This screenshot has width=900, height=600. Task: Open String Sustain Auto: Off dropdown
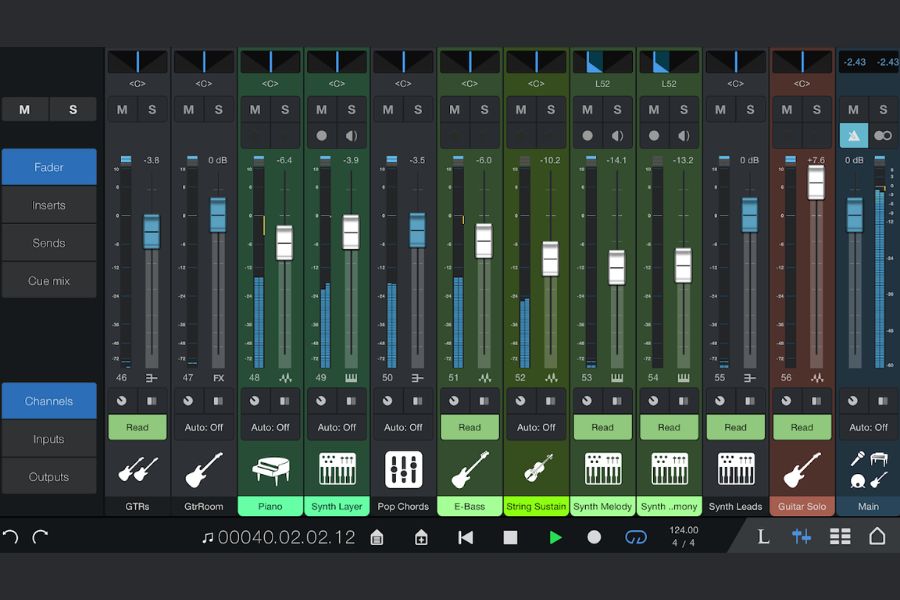pos(536,427)
